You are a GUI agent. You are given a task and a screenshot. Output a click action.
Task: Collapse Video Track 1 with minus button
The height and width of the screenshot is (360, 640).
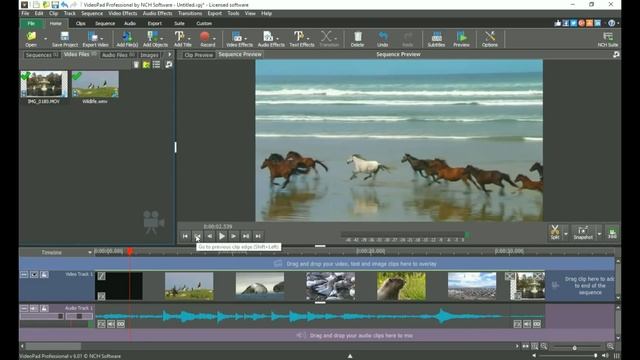pos(24,275)
